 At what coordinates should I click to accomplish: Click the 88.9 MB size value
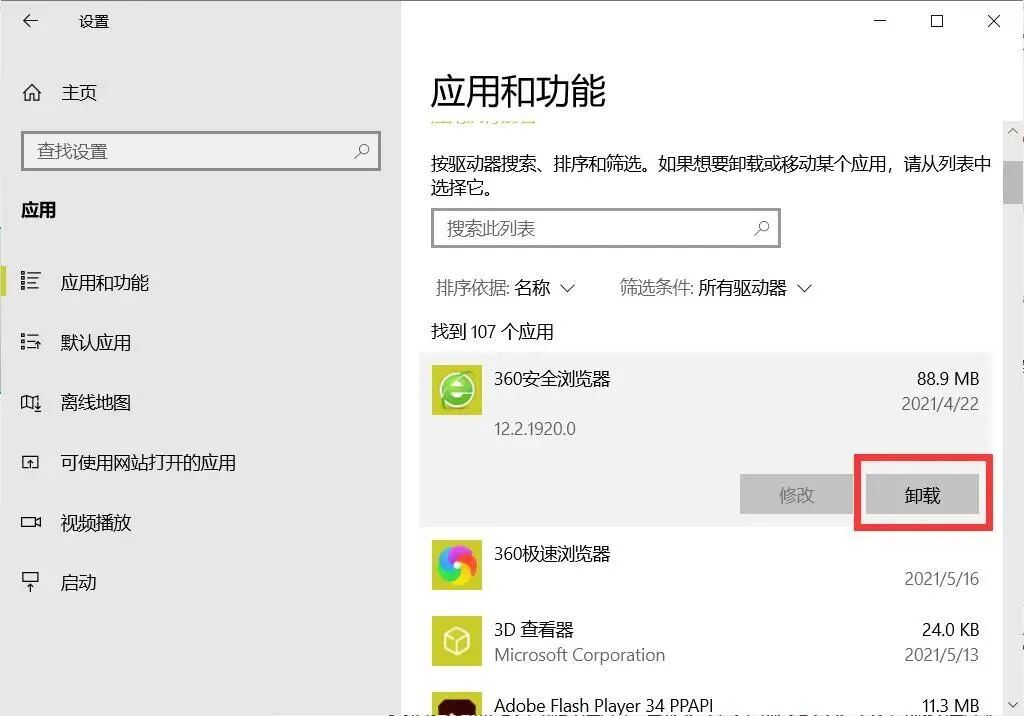(948, 378)
